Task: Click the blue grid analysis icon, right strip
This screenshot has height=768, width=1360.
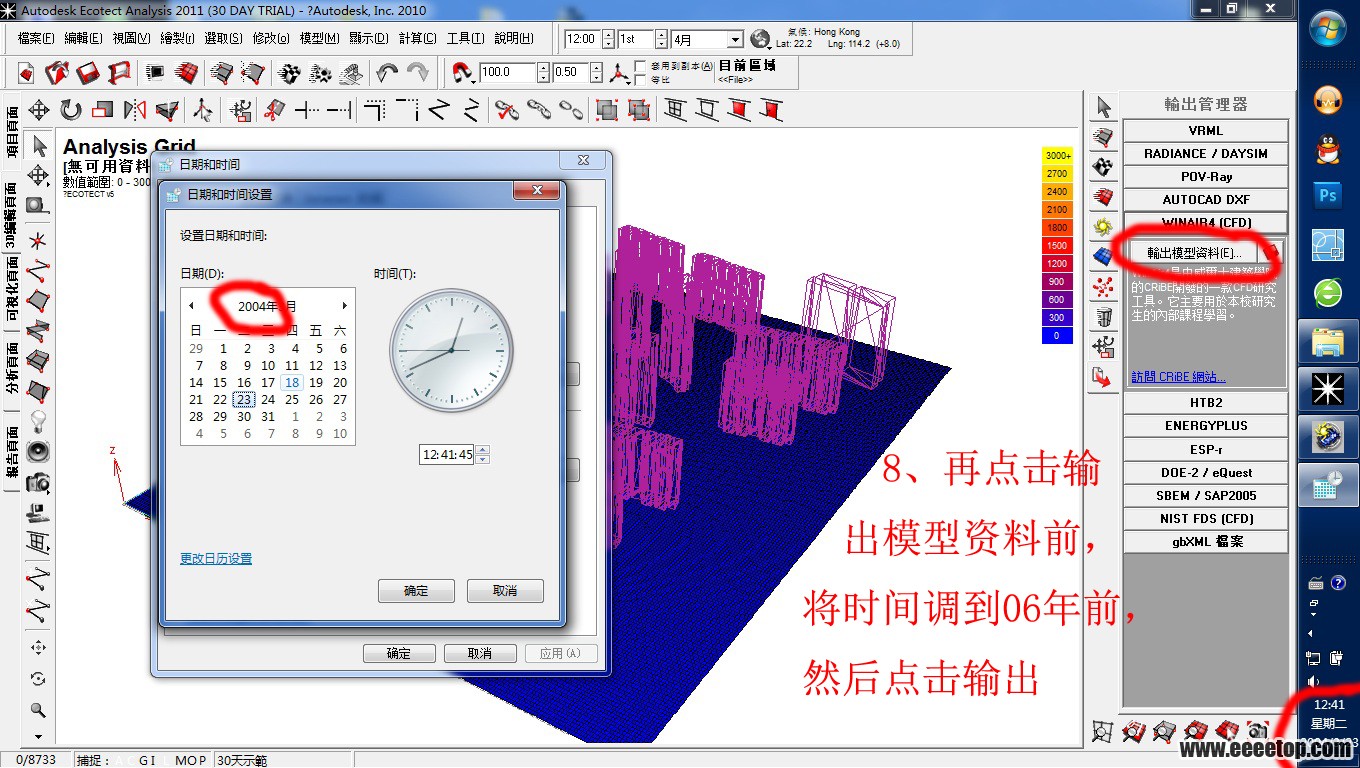Action: 1104,257
